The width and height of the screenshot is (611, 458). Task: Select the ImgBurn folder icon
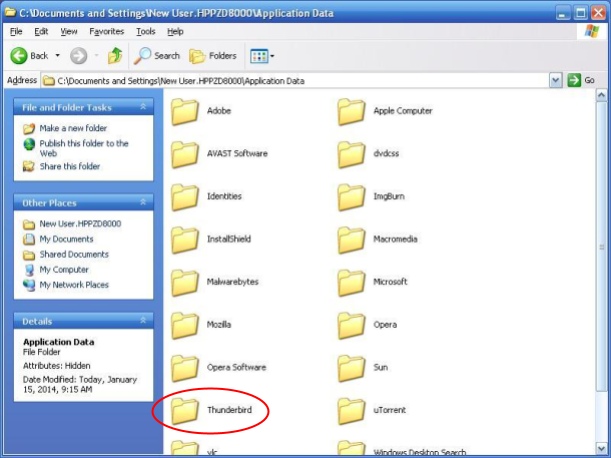[351, 196]
